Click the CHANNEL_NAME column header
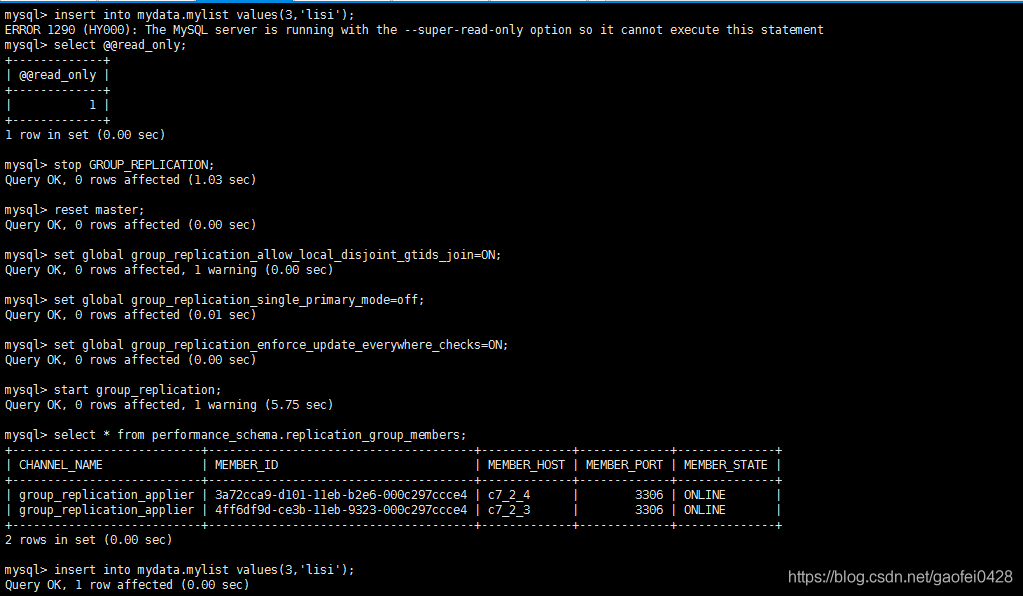Screen dimensions: 1023x596 [61, 465]
